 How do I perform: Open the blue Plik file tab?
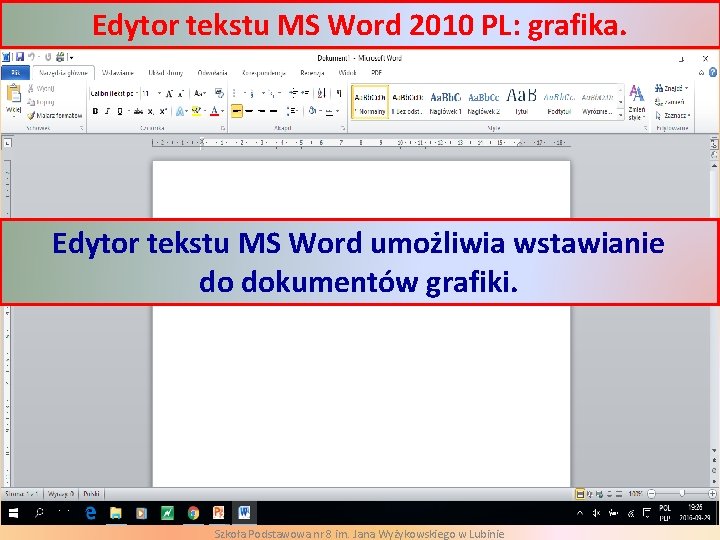(16, 73)
